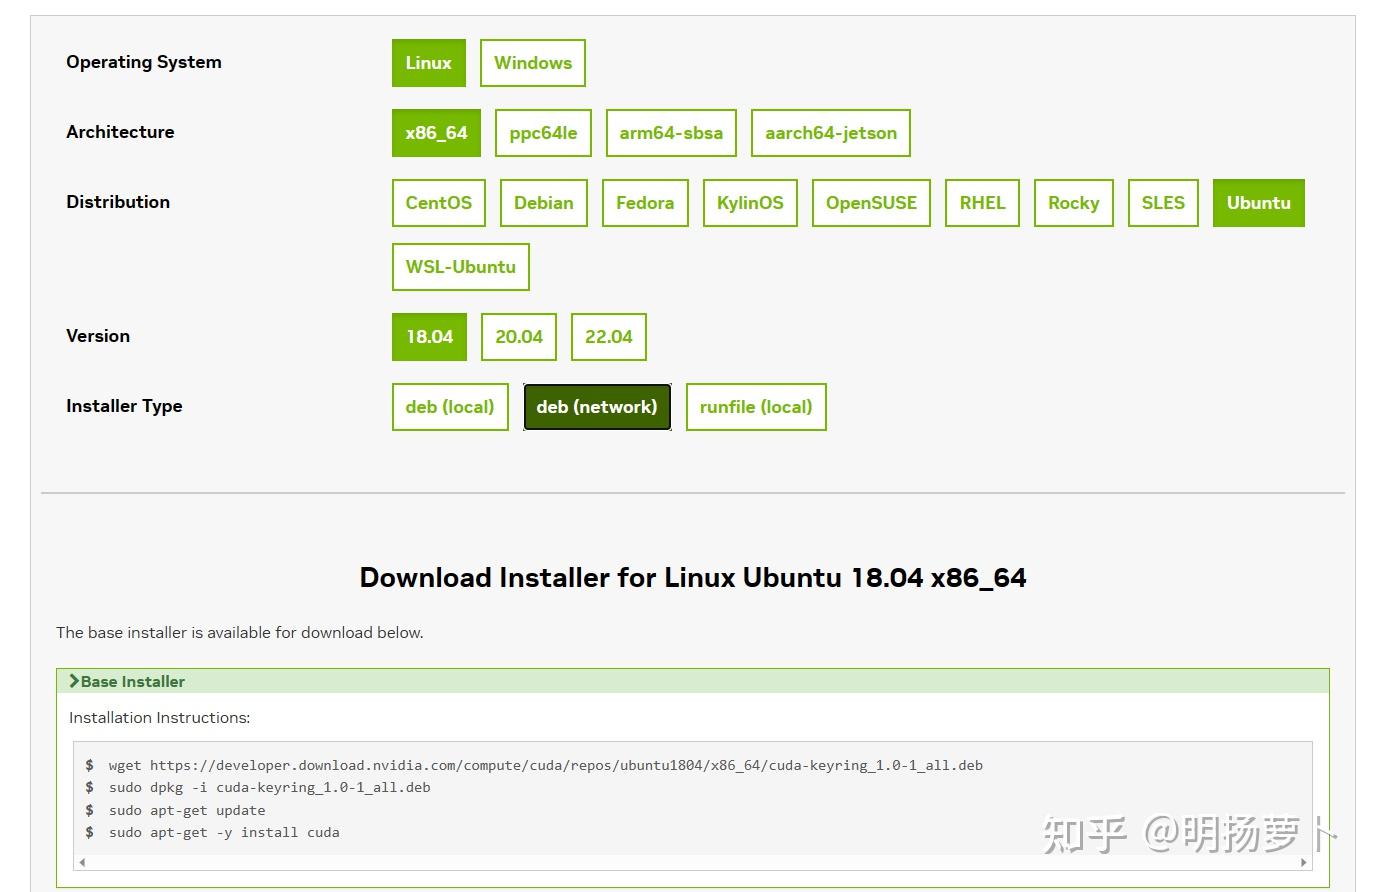Switch version to 22.04
Screen dimensions: 1376x892
point(608,336)
